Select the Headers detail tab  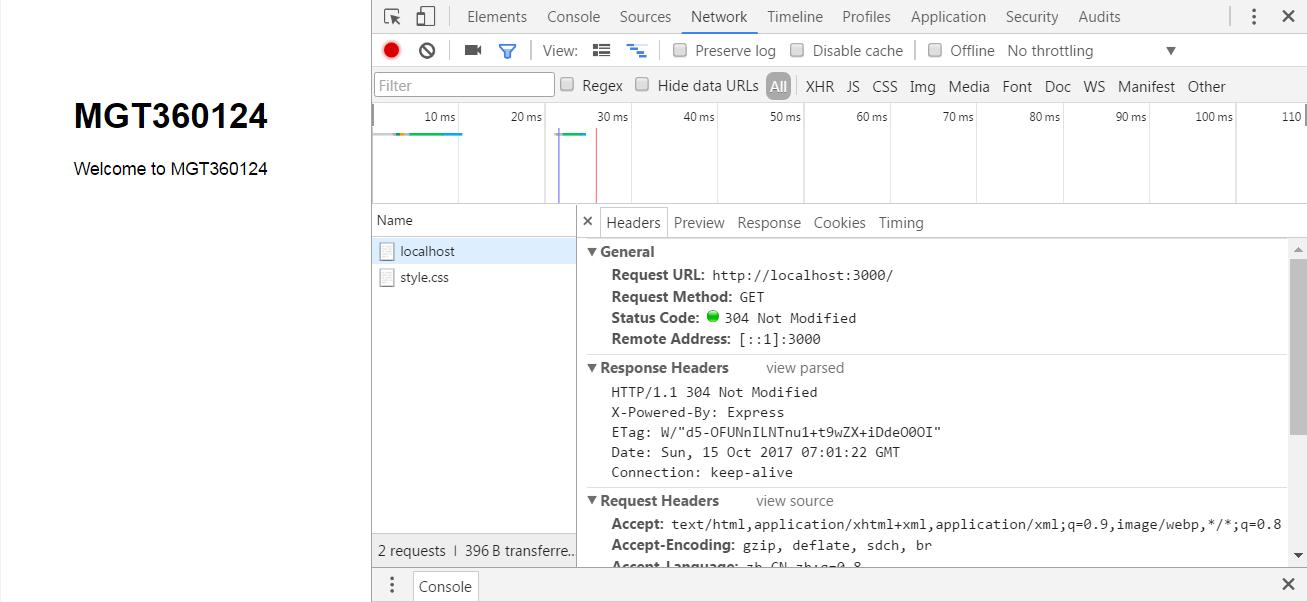[633, 222]
